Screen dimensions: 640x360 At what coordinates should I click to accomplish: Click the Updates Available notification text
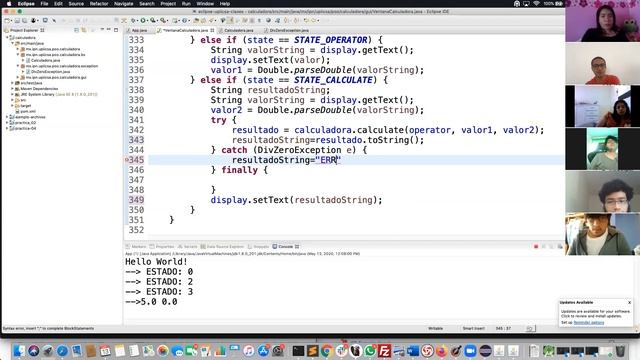pyautogui.click(x=596, y=313)
